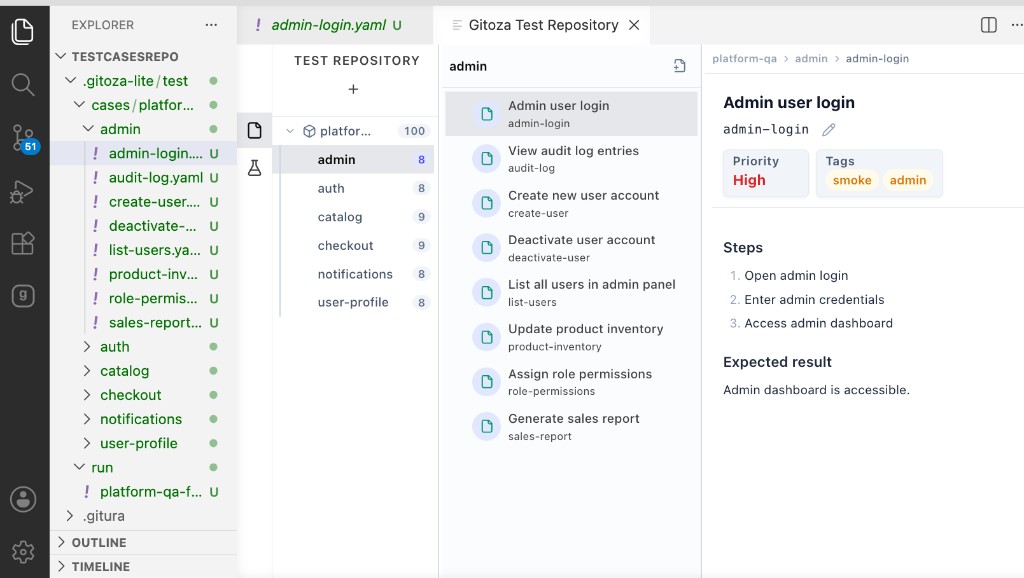1024x578 pixels.
Task: Open Source Control with badge 51
Action: tap(24, 138)
